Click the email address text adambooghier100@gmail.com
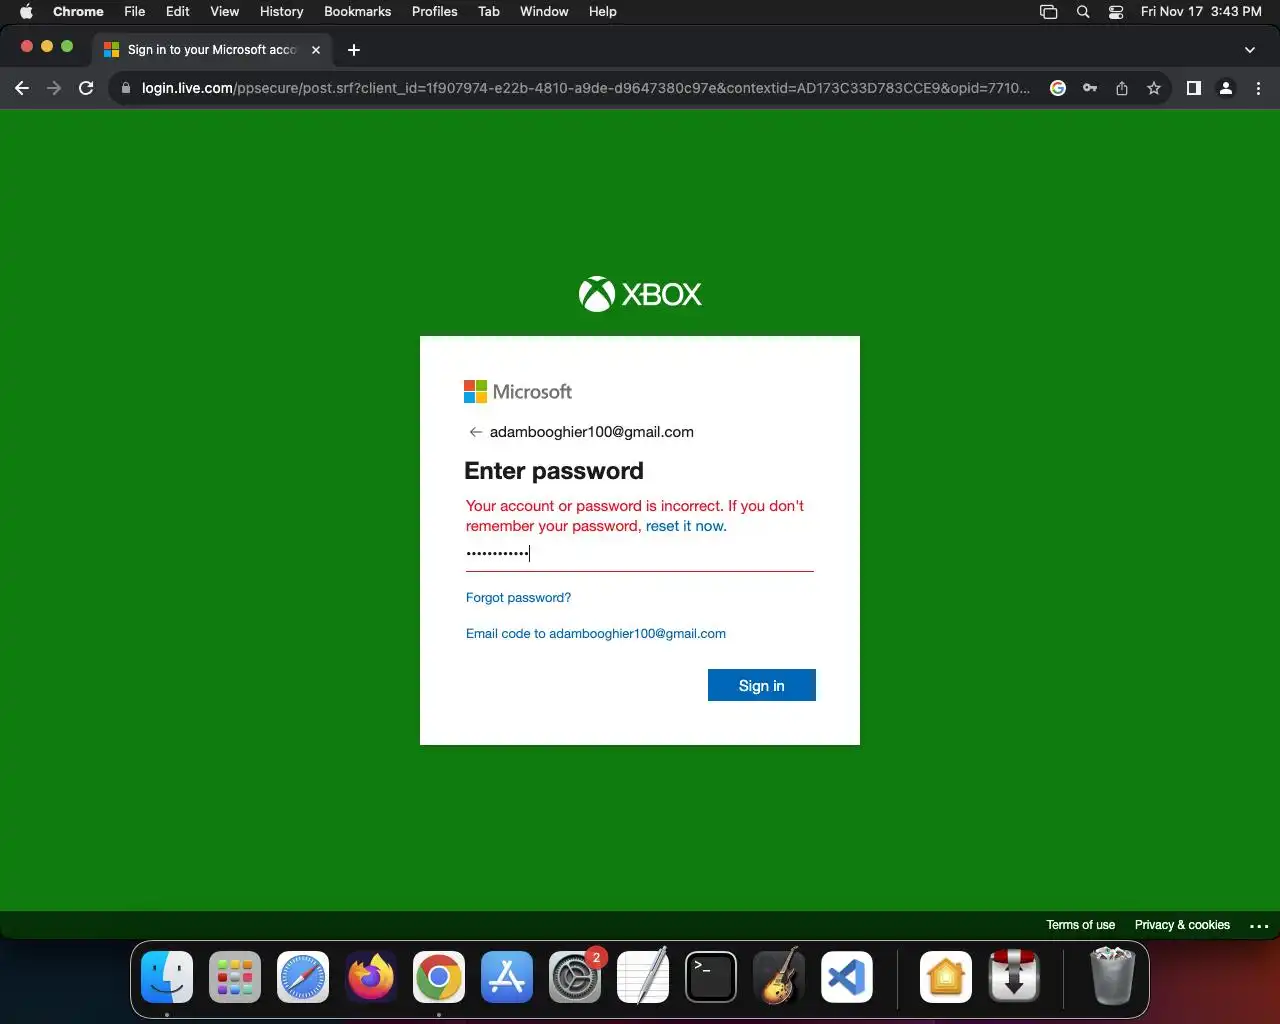 [592, 432]
